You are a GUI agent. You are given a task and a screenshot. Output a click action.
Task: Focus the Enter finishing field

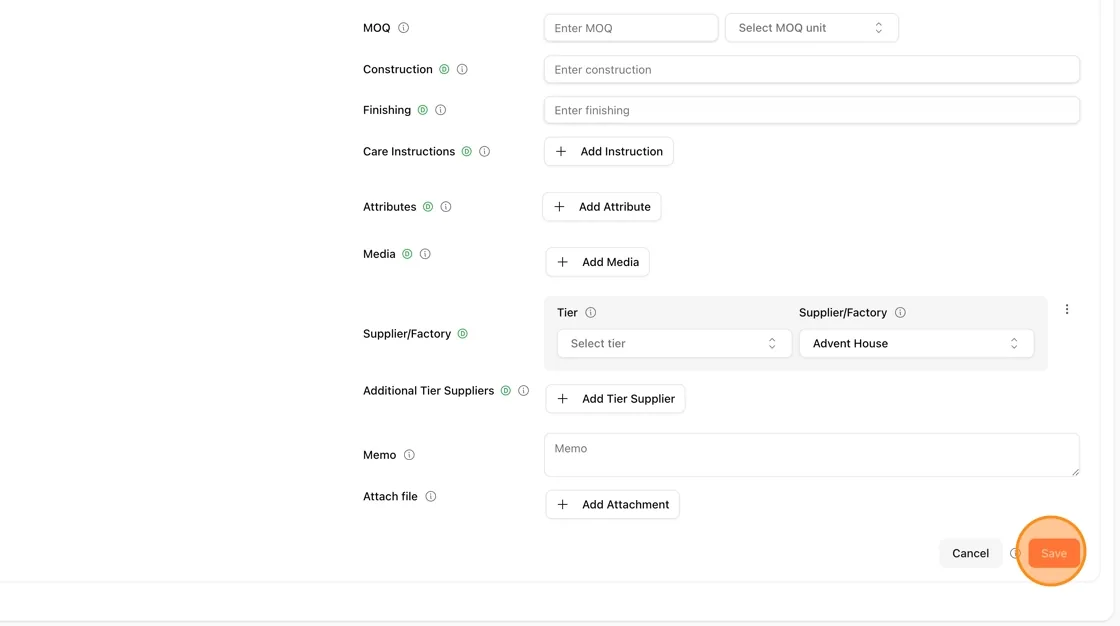(811, 110)
